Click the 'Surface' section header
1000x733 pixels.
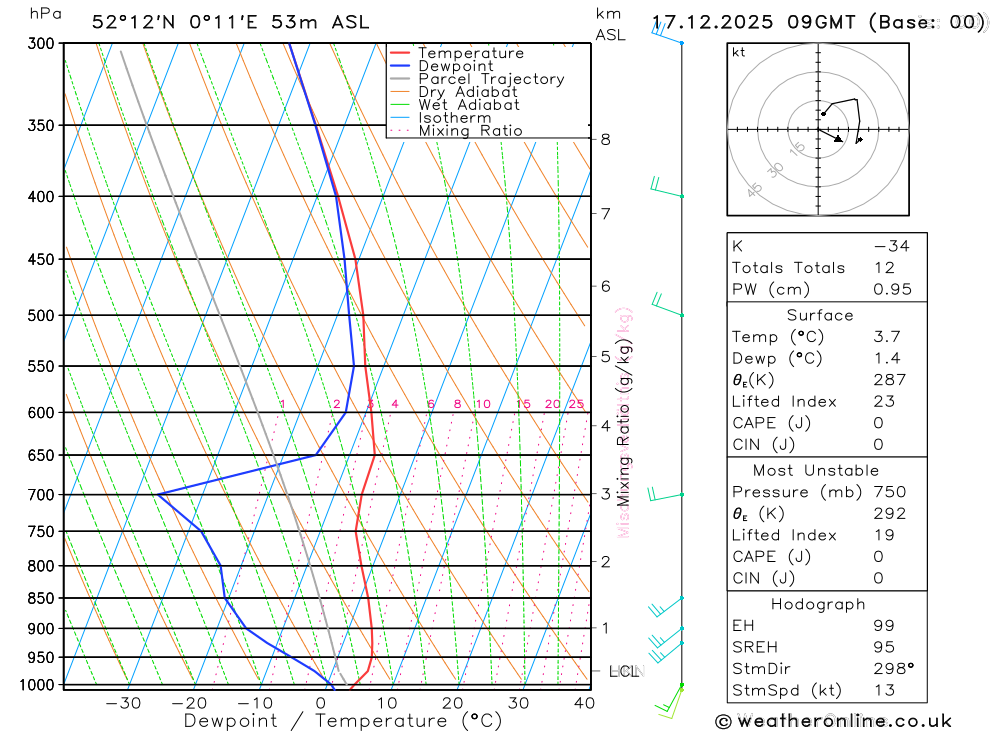[x=820, y=315]
